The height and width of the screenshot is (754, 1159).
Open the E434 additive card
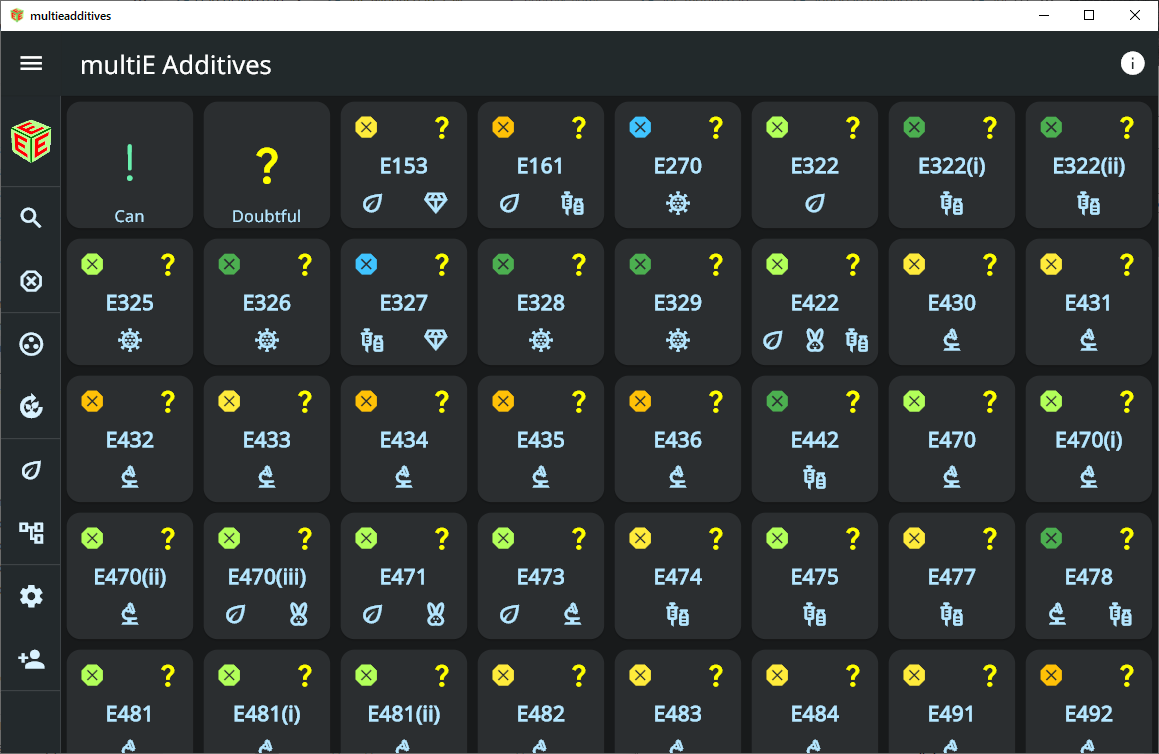click(x=404, y=439)
